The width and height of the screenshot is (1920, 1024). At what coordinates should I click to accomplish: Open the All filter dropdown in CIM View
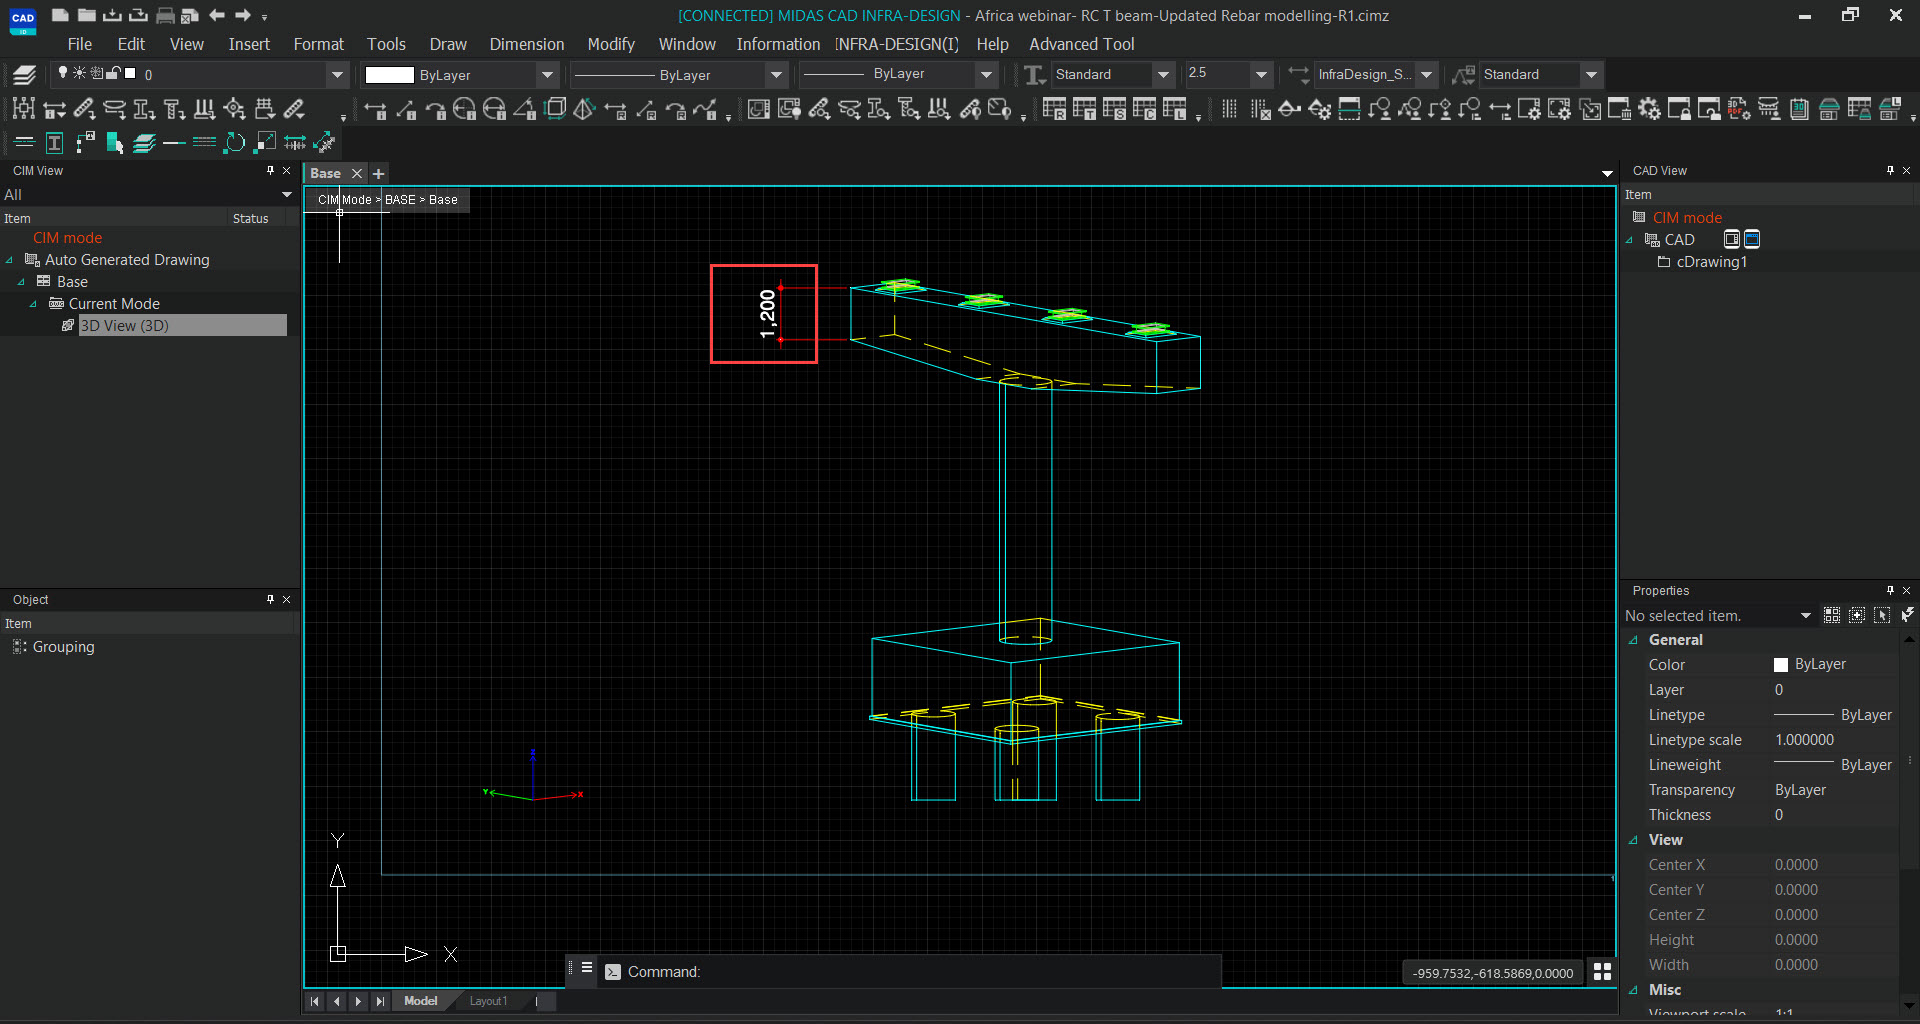pos(287,194)
